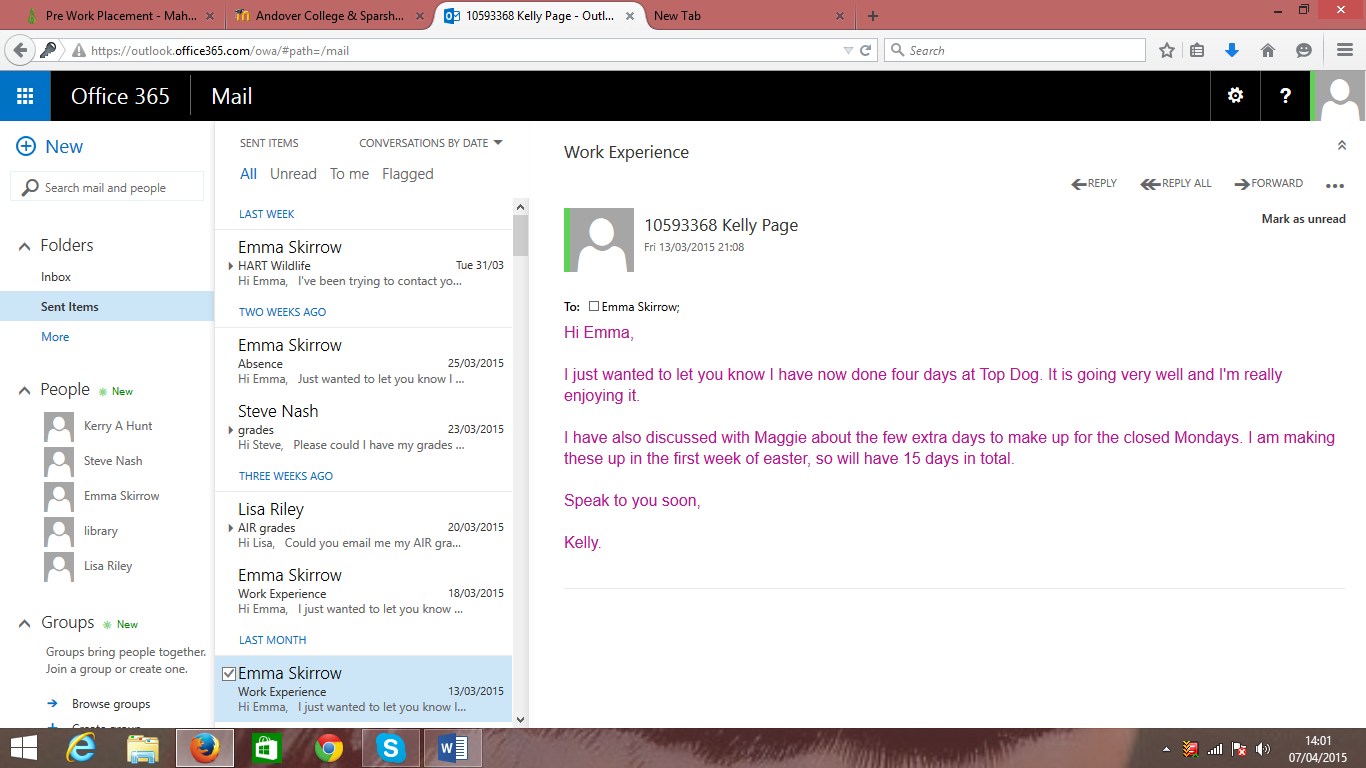Open the Office 365 app launcher grid
Image resolution: width=1366 pixels, height=768 pixels.
coord(25,96)
